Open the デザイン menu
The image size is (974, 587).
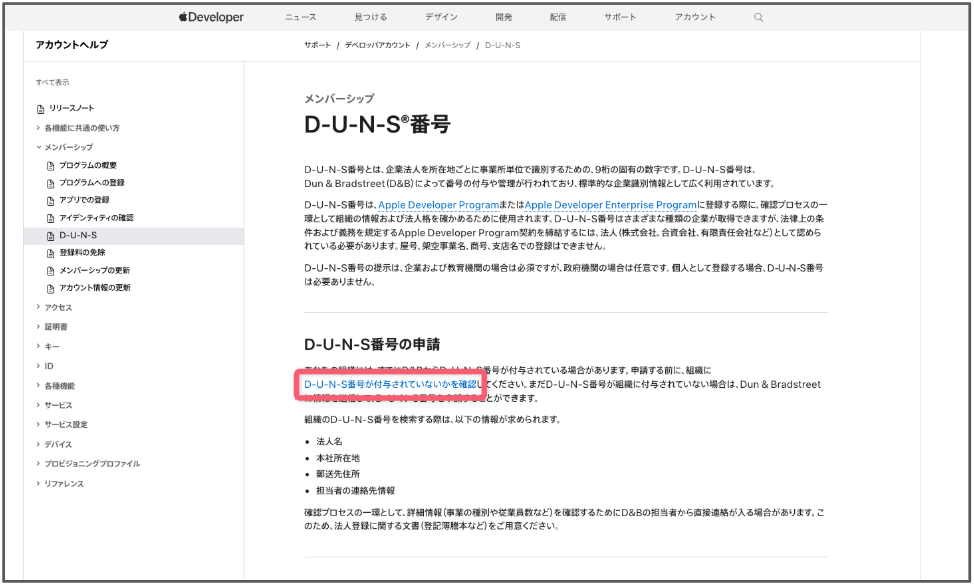pyautogui.click(x=442, y=17)
